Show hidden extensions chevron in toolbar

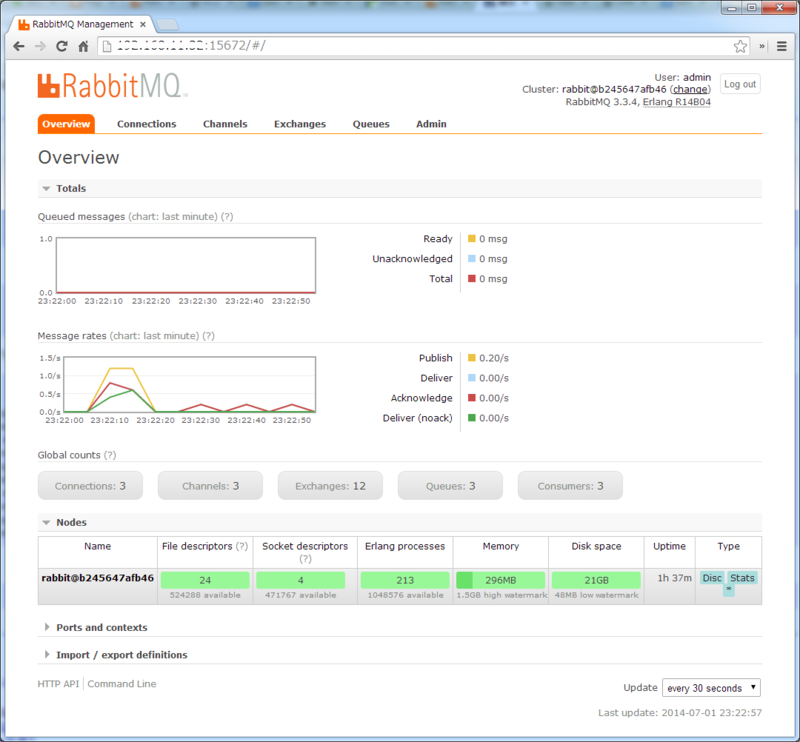click(x=762, y=46)
